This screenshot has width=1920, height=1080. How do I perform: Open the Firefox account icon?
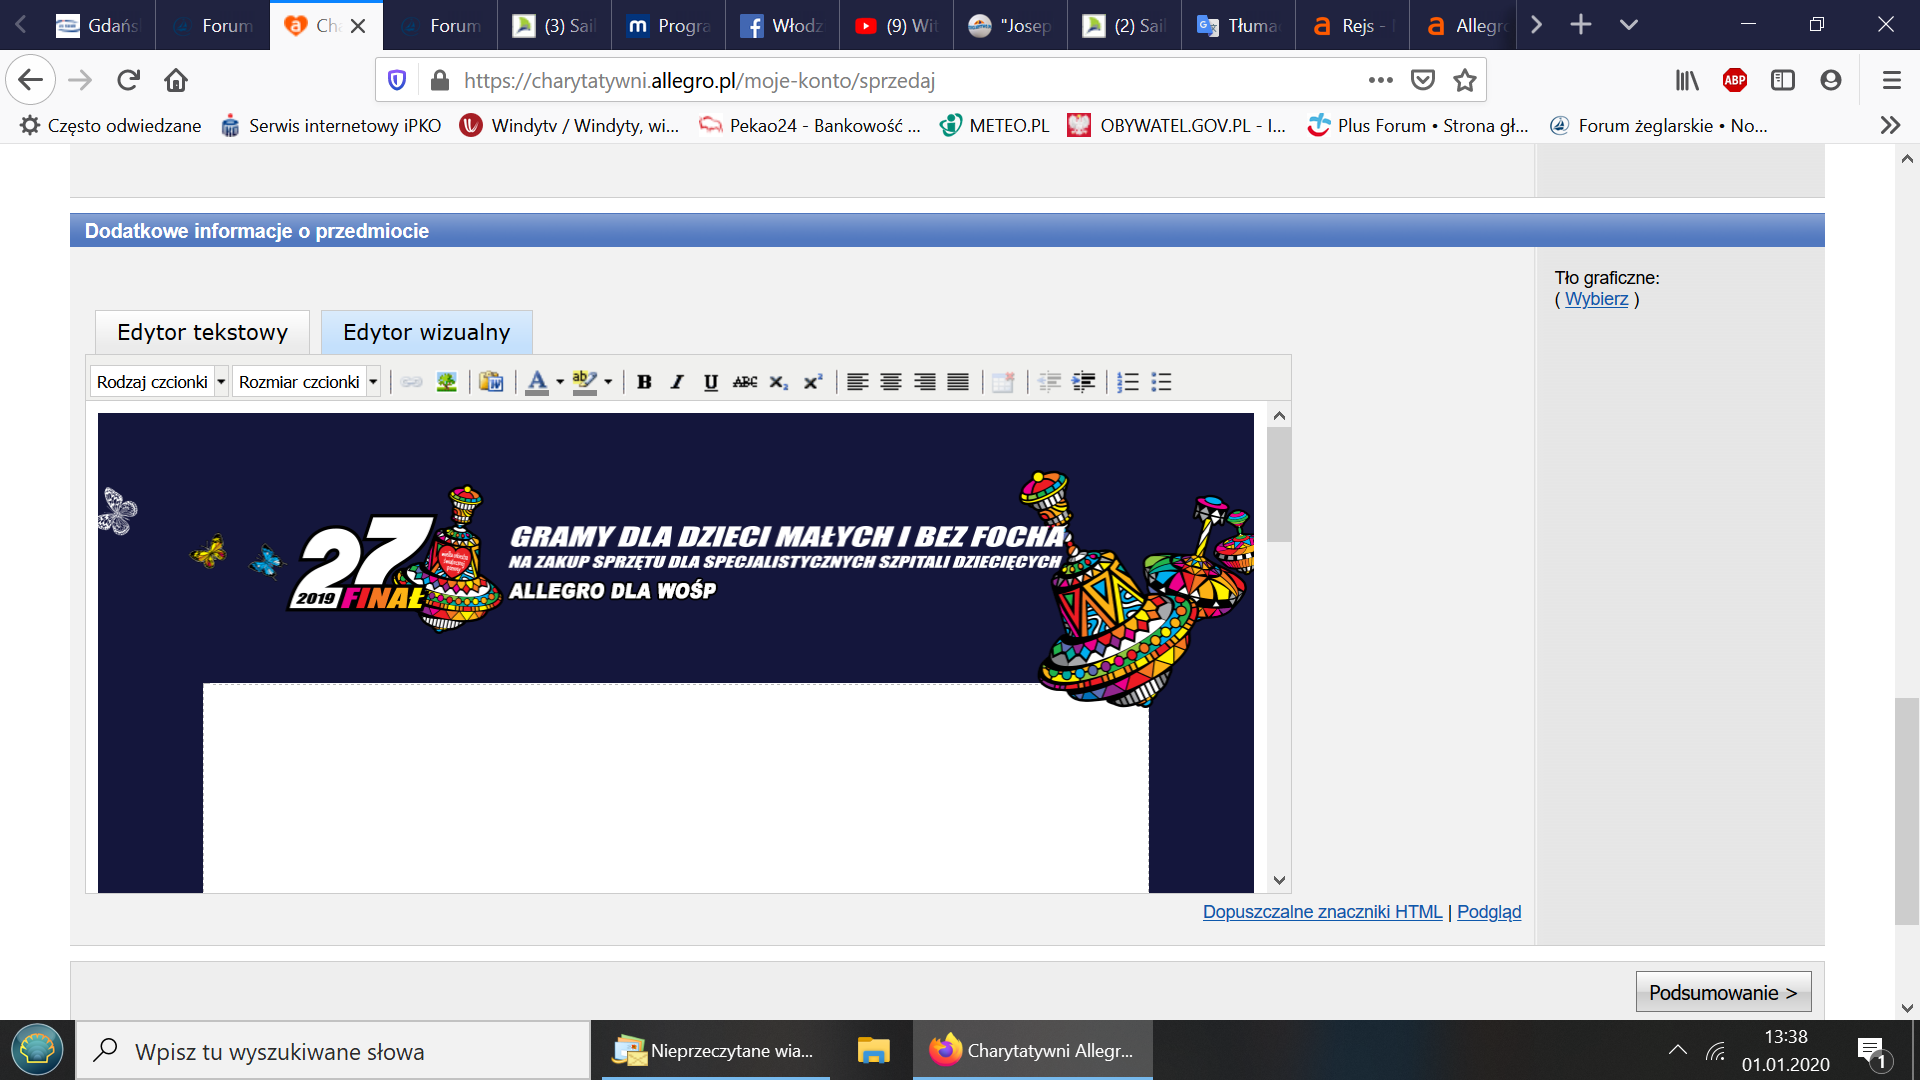click(1831, 80)
